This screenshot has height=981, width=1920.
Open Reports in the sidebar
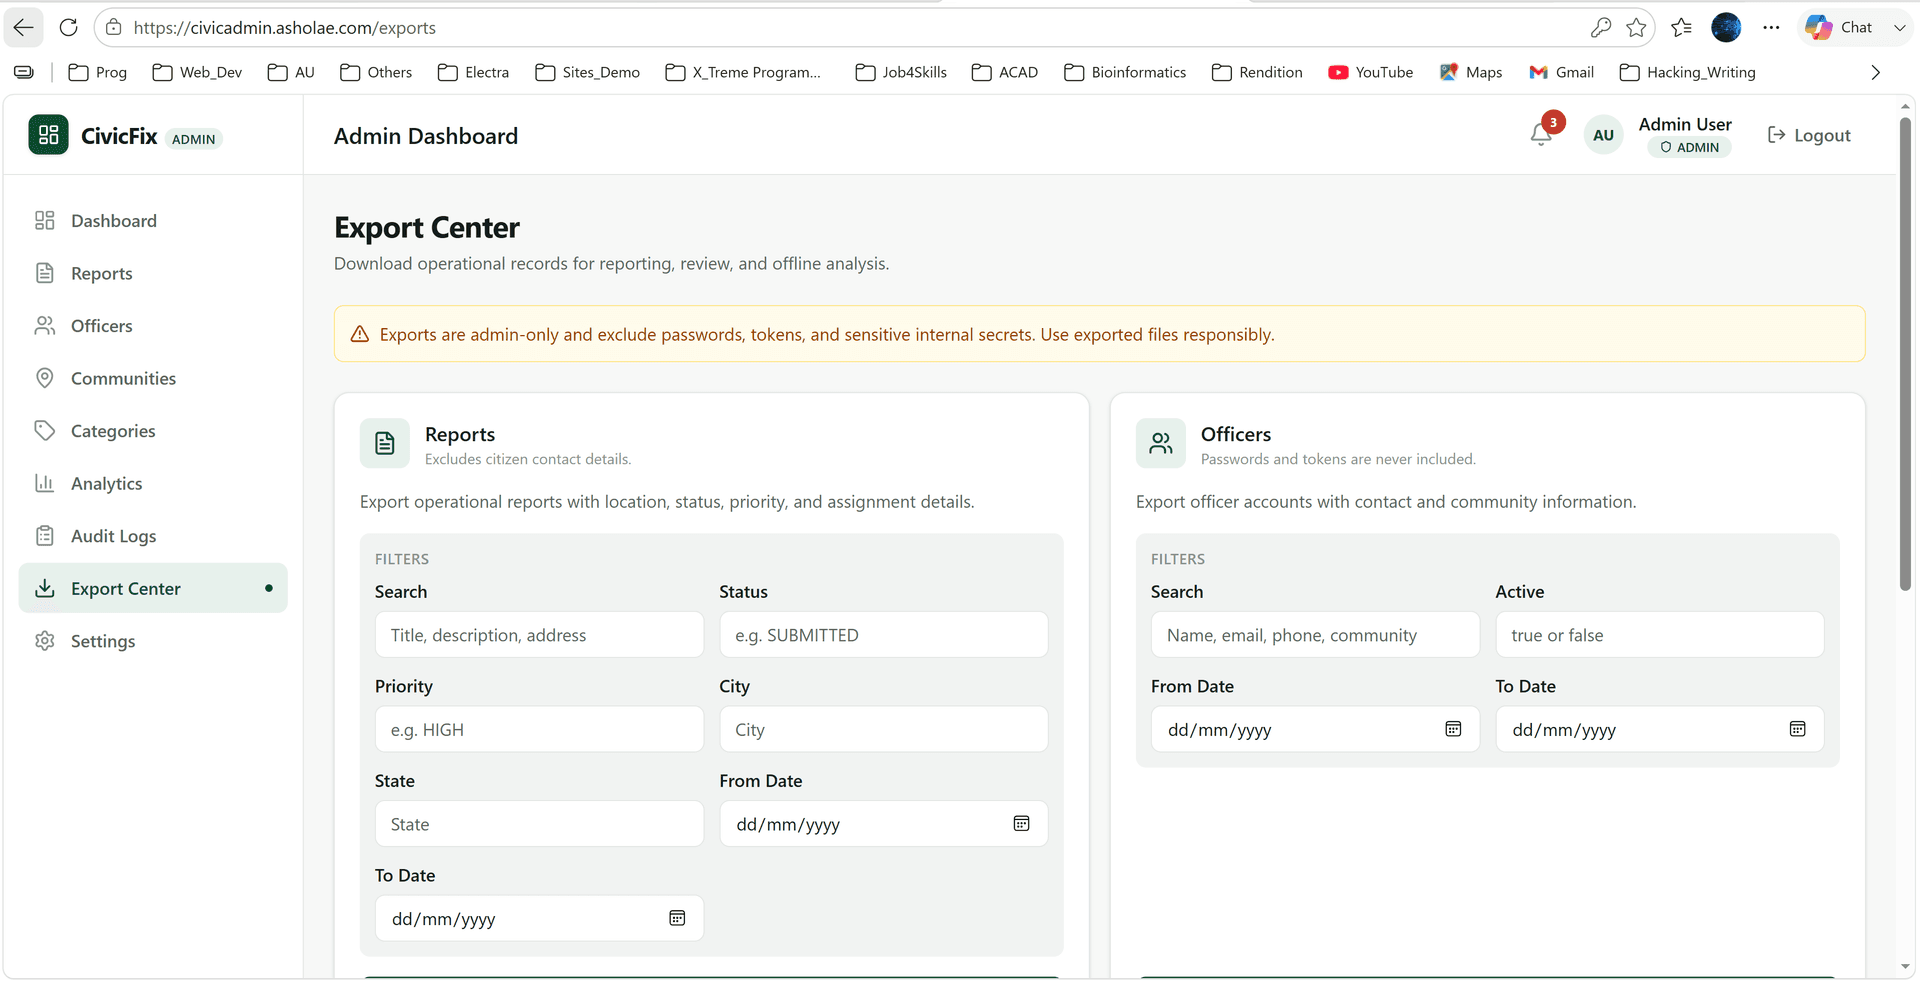click(x=153, y=273)
